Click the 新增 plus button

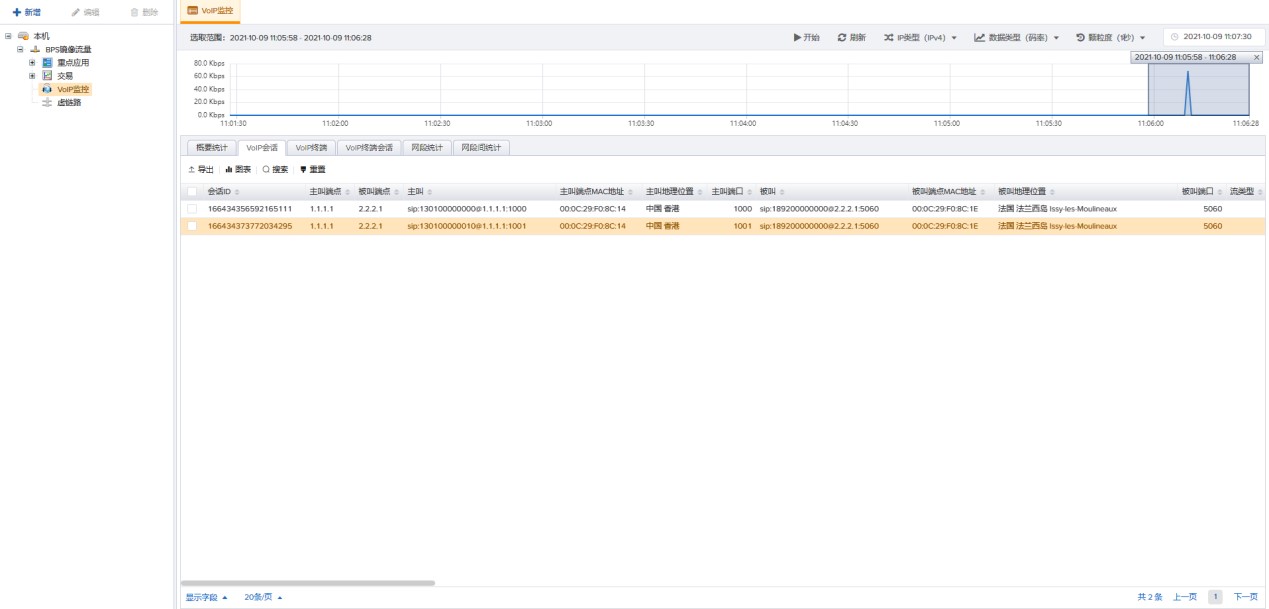click(27, 12)
